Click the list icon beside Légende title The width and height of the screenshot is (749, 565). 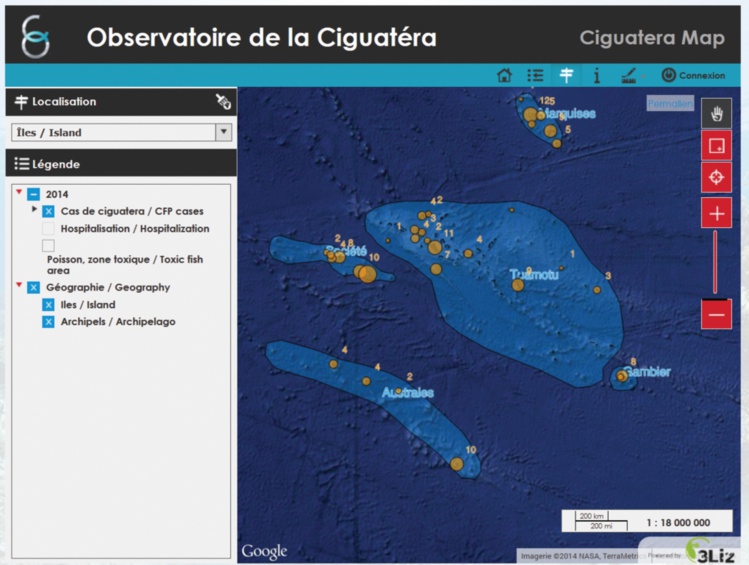(21, 164)
